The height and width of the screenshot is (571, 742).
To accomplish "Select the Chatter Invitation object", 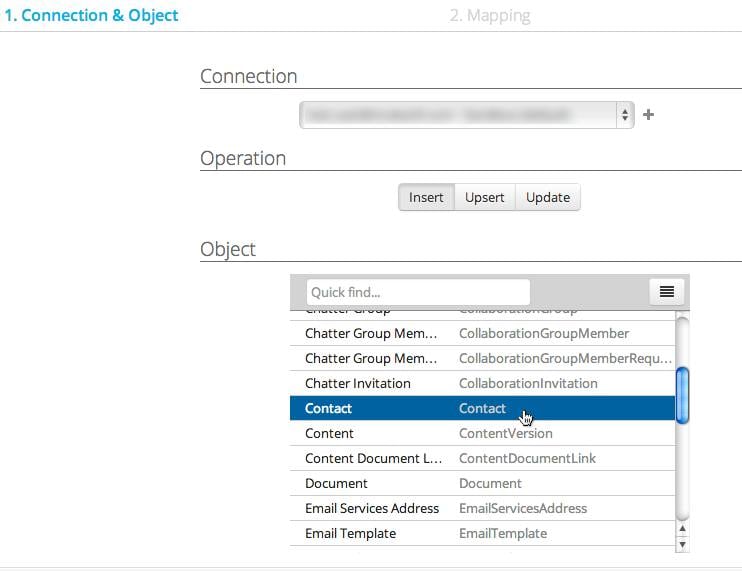I will pyautogui.click(x=482, y=383).
